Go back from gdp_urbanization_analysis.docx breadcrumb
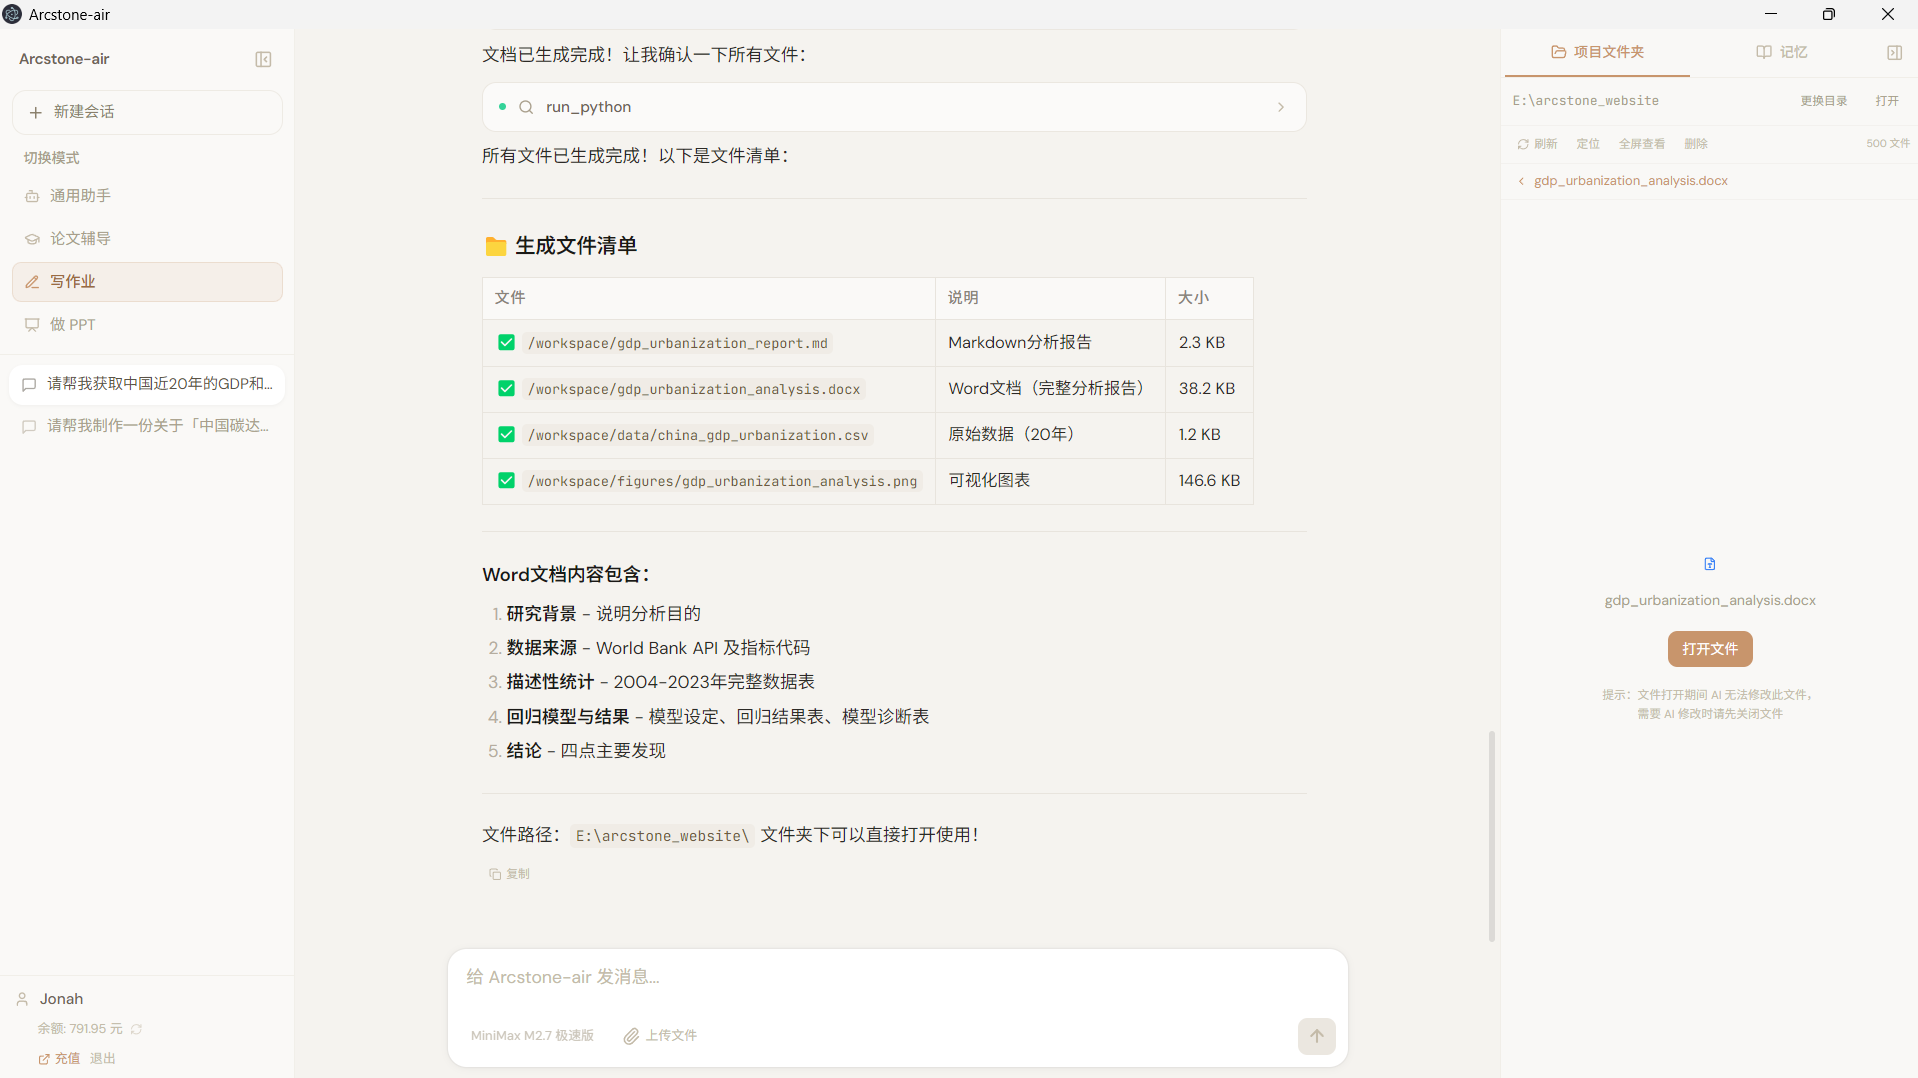The height and width of the screenshot is (1078, 1918). point(1521,181)
